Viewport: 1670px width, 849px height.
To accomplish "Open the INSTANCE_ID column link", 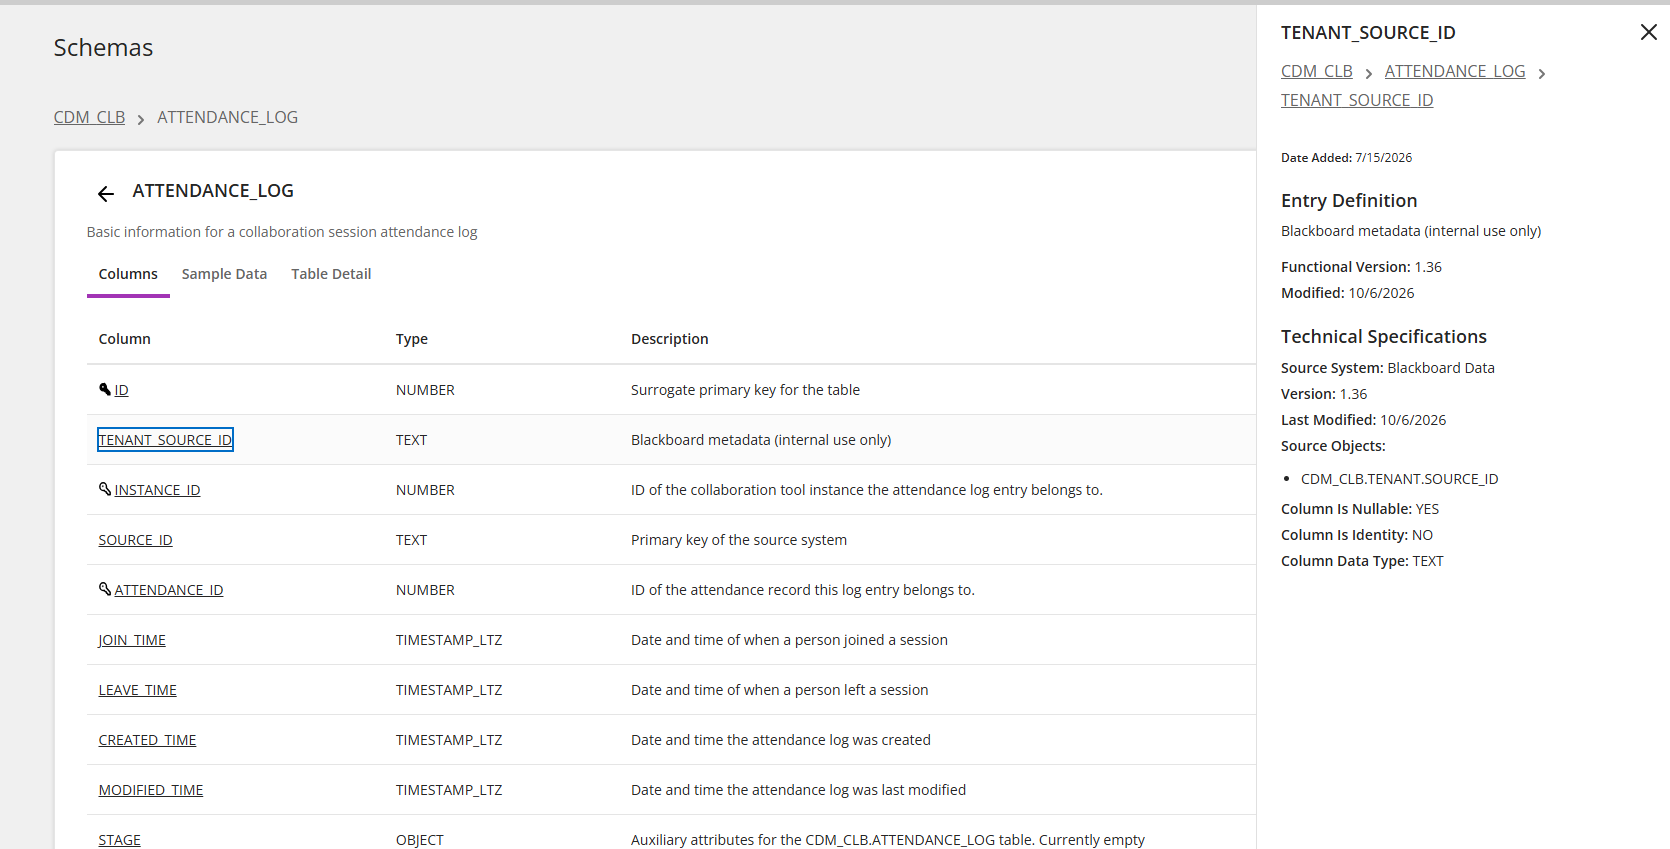I will coord(157,490).
